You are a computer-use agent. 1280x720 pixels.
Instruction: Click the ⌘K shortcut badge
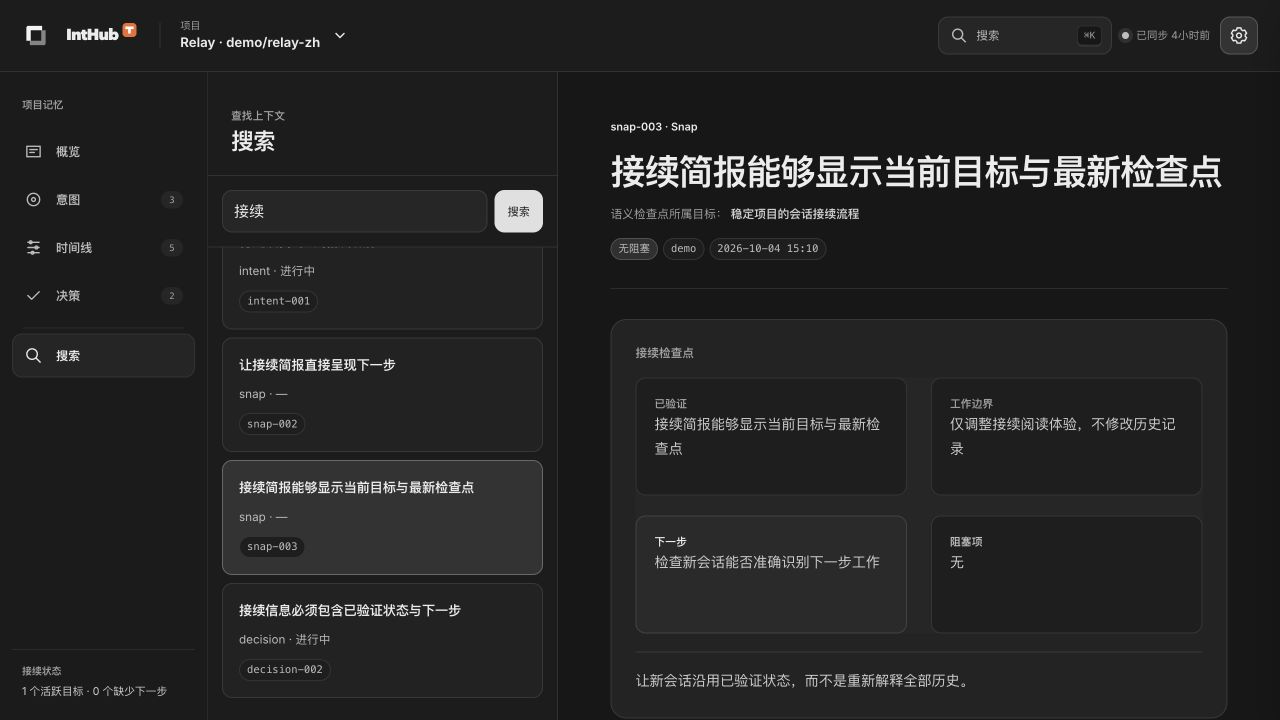coord(1089,35)
